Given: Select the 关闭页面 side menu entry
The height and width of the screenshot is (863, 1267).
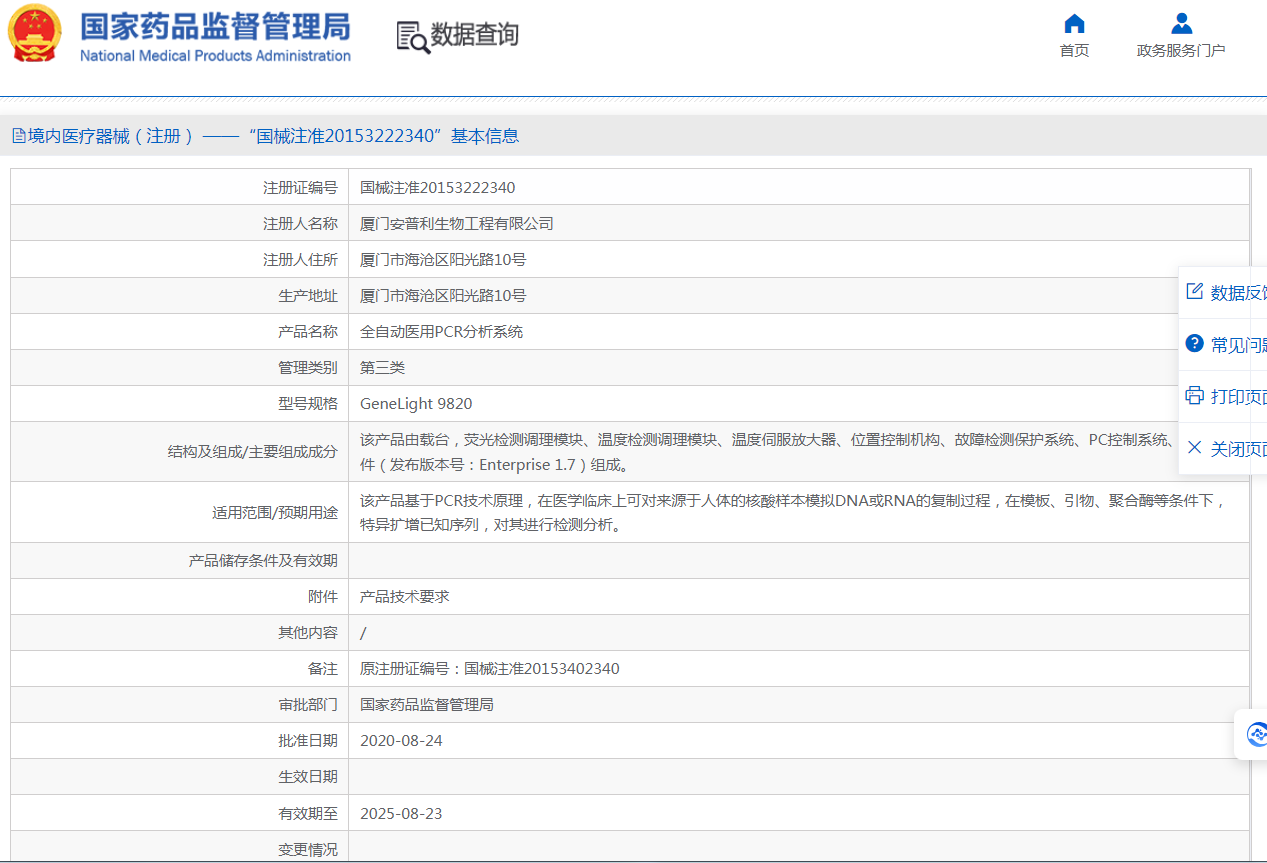Looking at the screenshot, I should click(1223, 449).
